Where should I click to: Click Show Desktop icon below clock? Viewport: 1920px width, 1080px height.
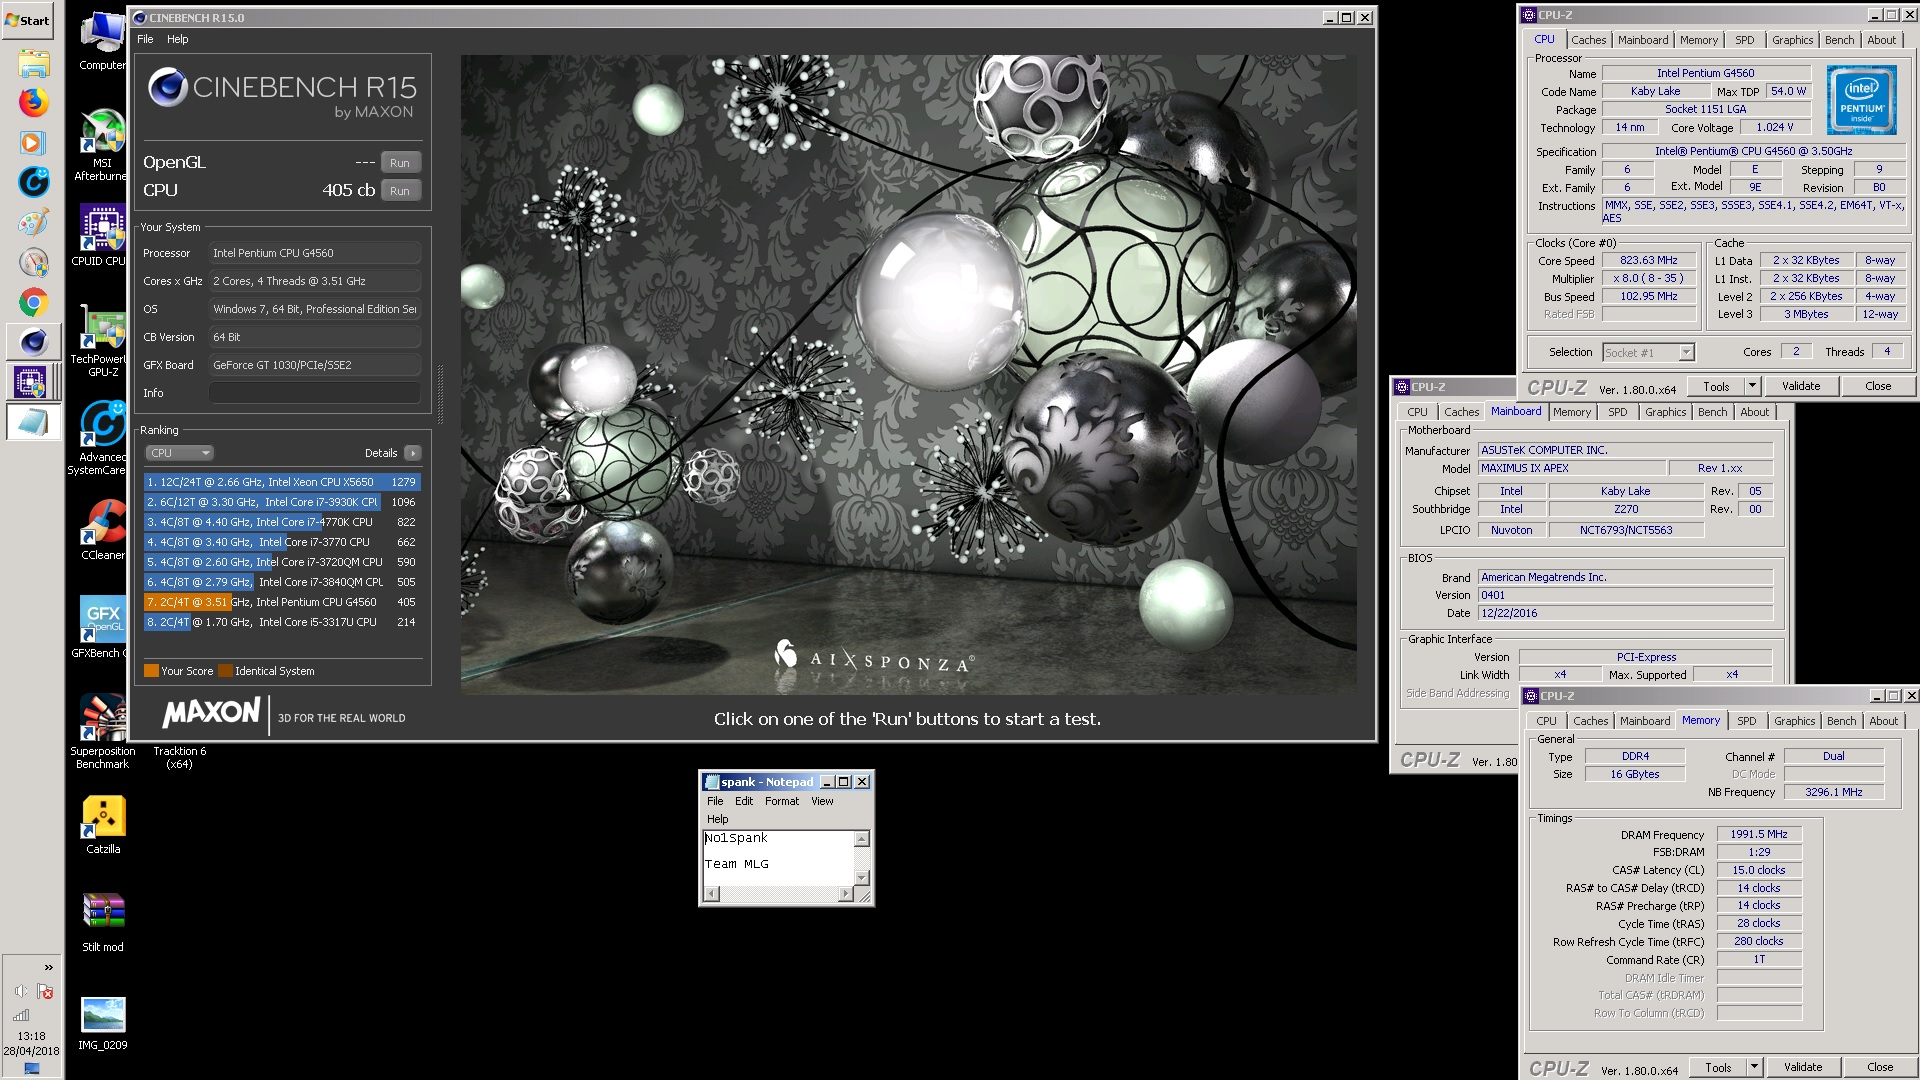(x=31, y=1068)
